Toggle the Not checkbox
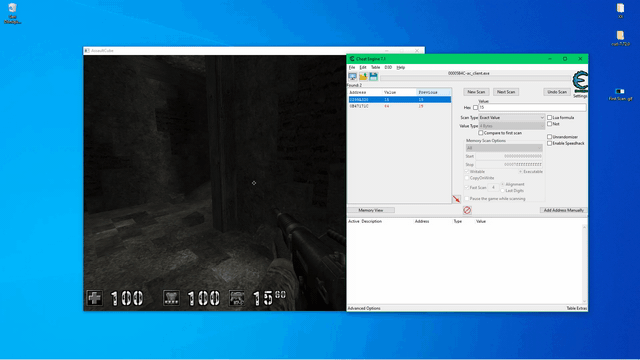 [x=549, y=124]
